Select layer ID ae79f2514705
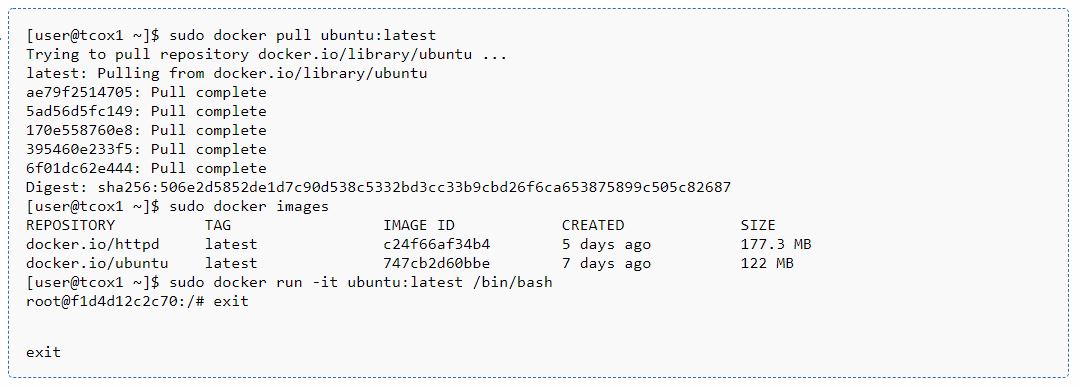 coord(79,92)
